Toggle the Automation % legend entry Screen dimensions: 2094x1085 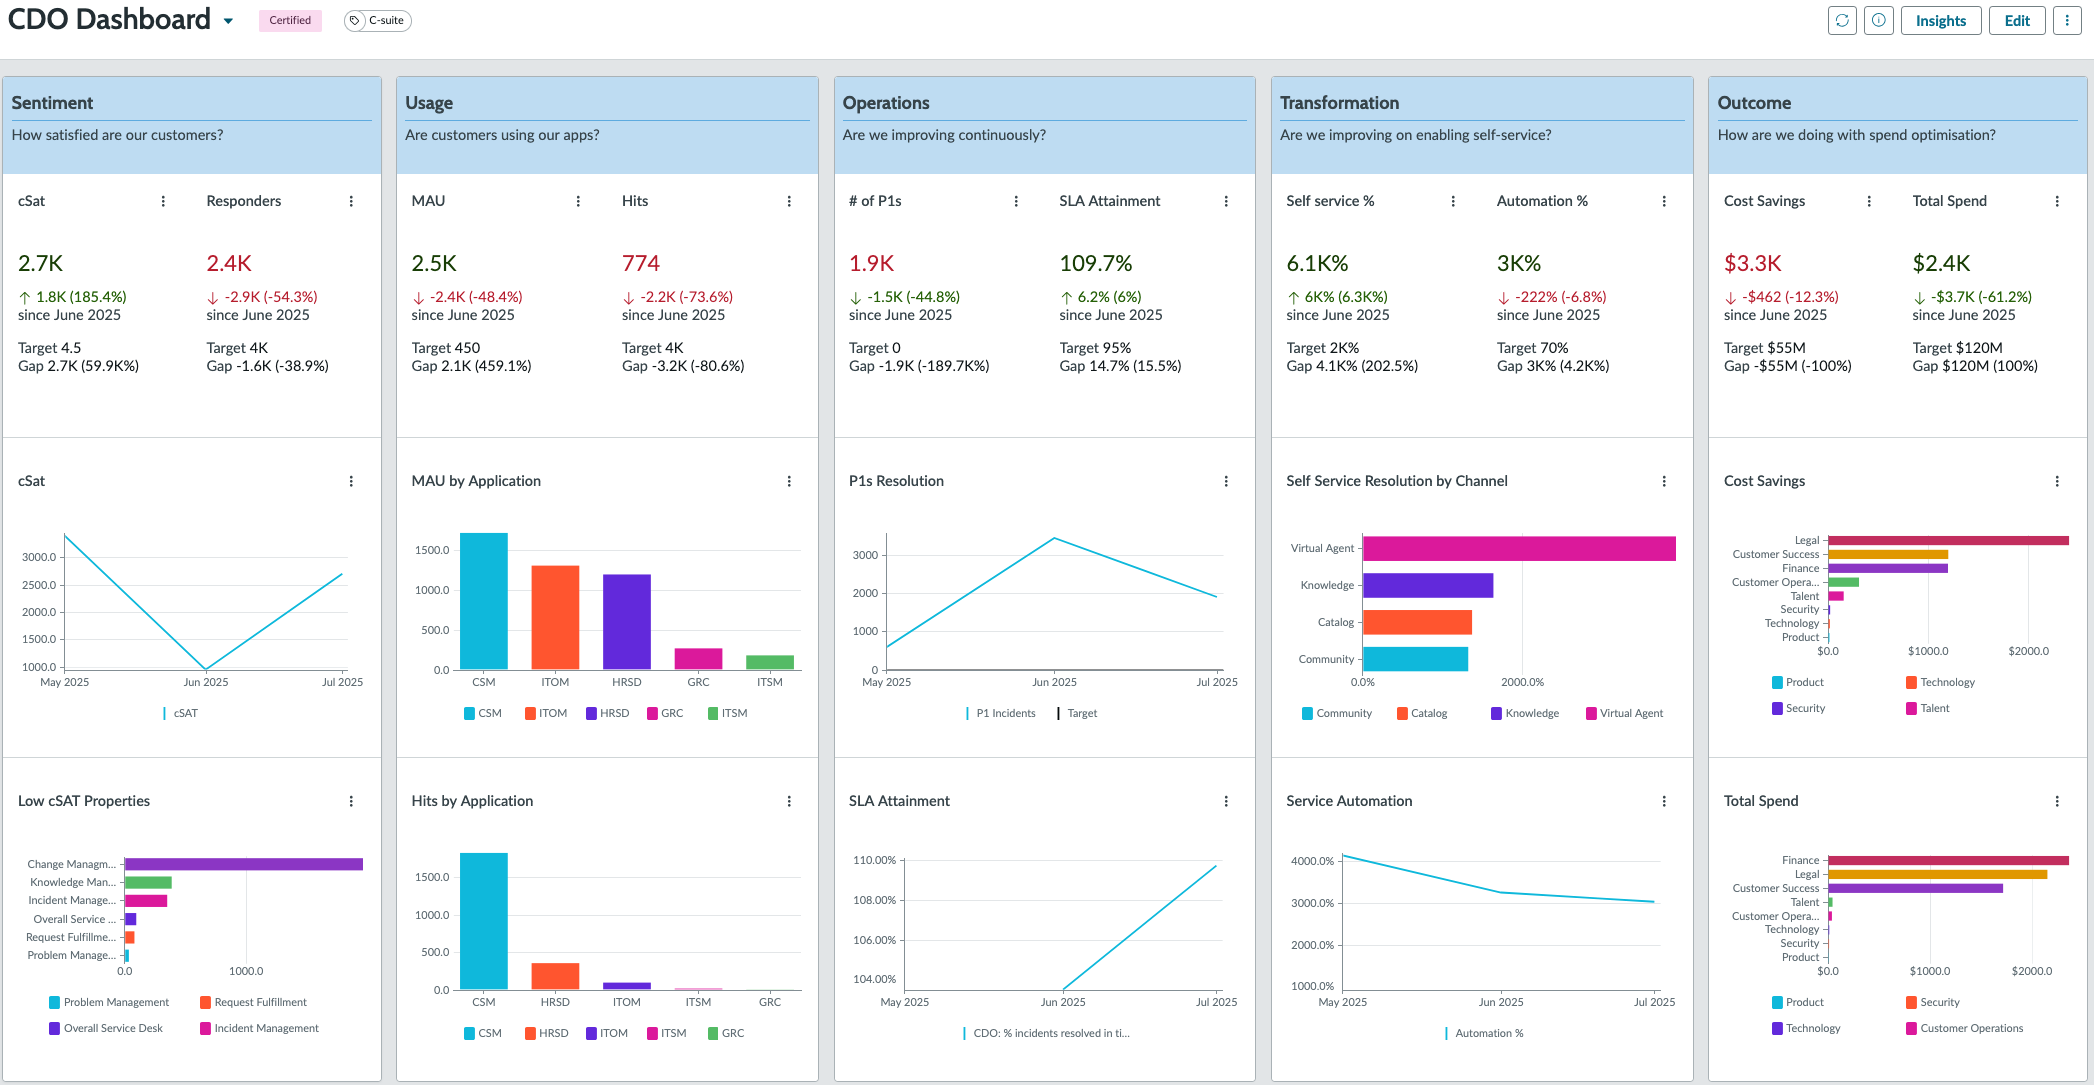click(x=1484, y=1033)
